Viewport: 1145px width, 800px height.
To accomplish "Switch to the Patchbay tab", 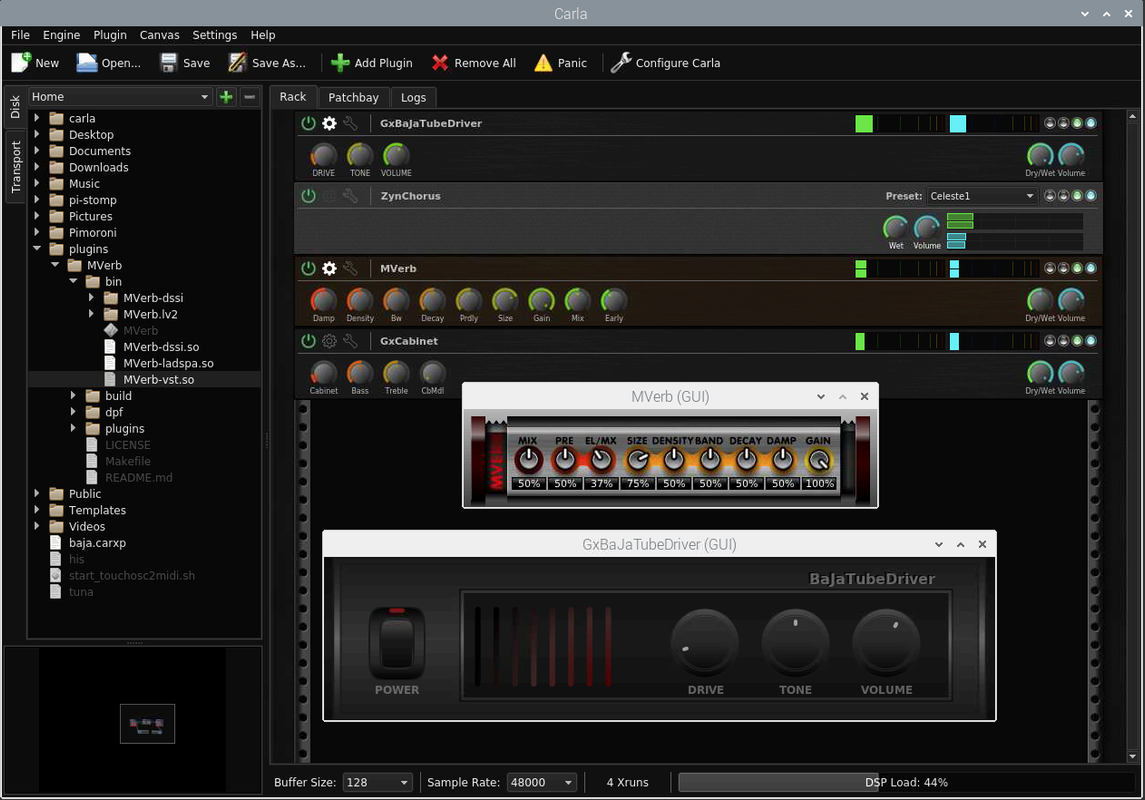I will 353,97.
